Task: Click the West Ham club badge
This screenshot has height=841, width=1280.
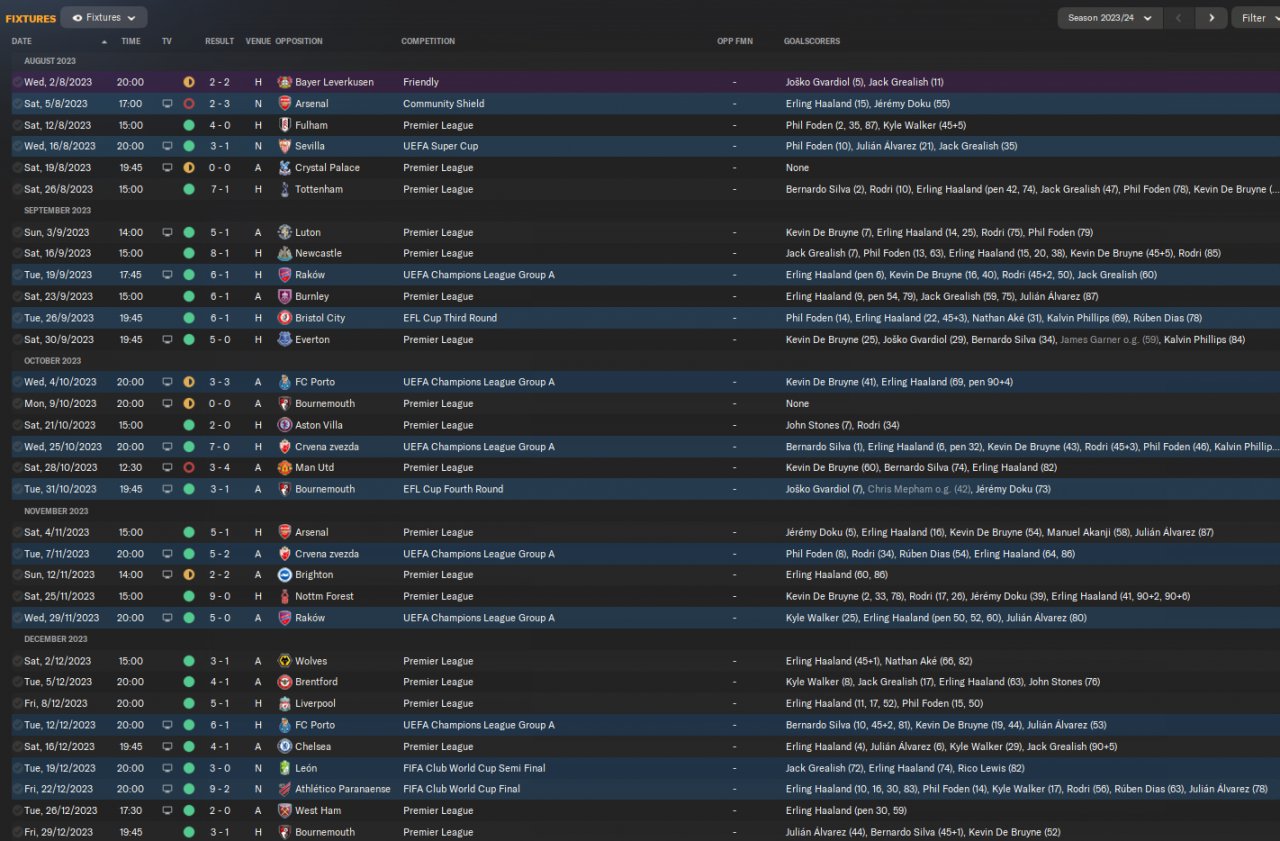Action: point(285,811)
